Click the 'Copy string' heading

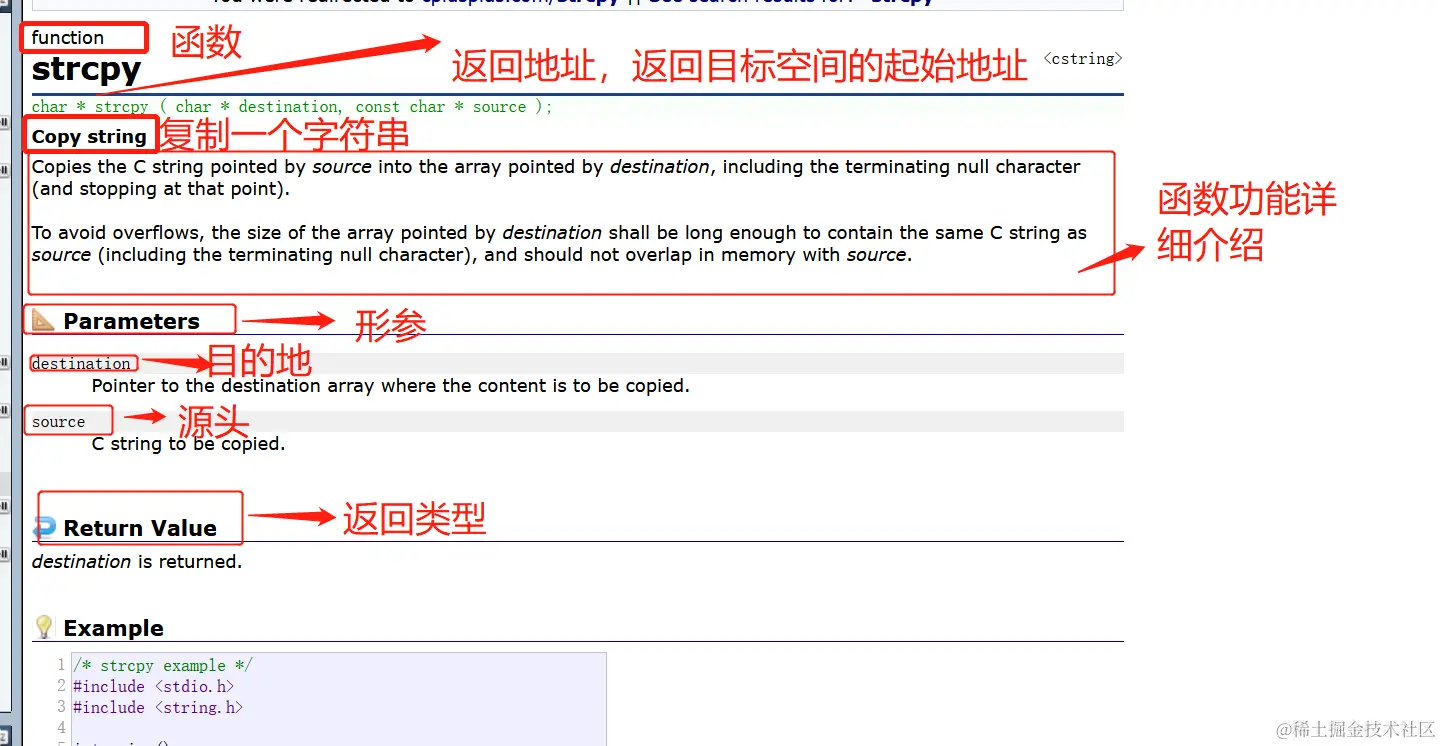pyautogui.click(x=89, y=137)
